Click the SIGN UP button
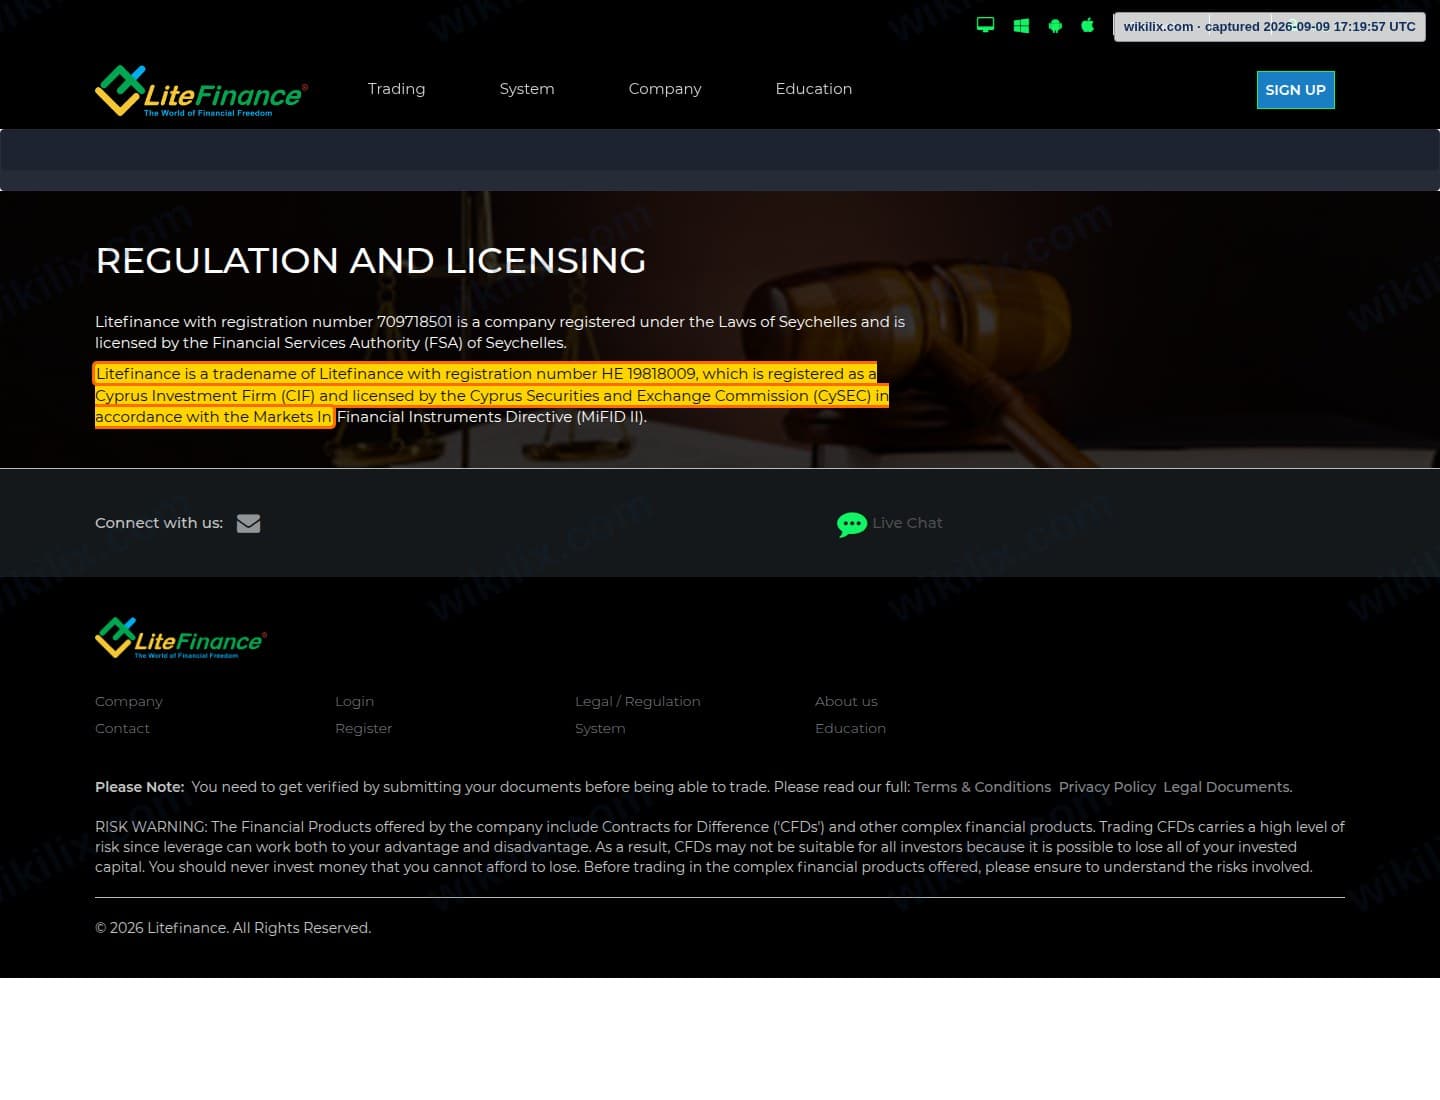This screenshot has height=1100, width=1440. click(1295, 90)
